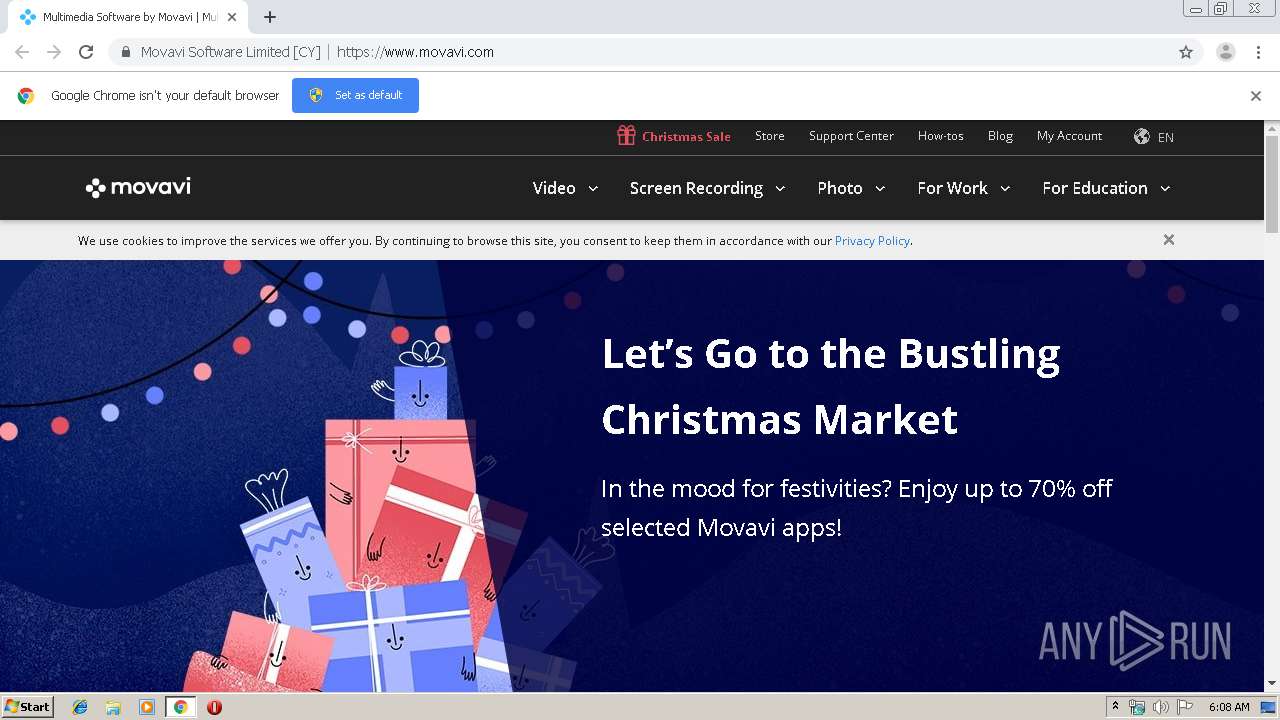Screen dimensions: 1280x720
Task: Click the Chrome logo in notification bar
Action: click(26, 96)
